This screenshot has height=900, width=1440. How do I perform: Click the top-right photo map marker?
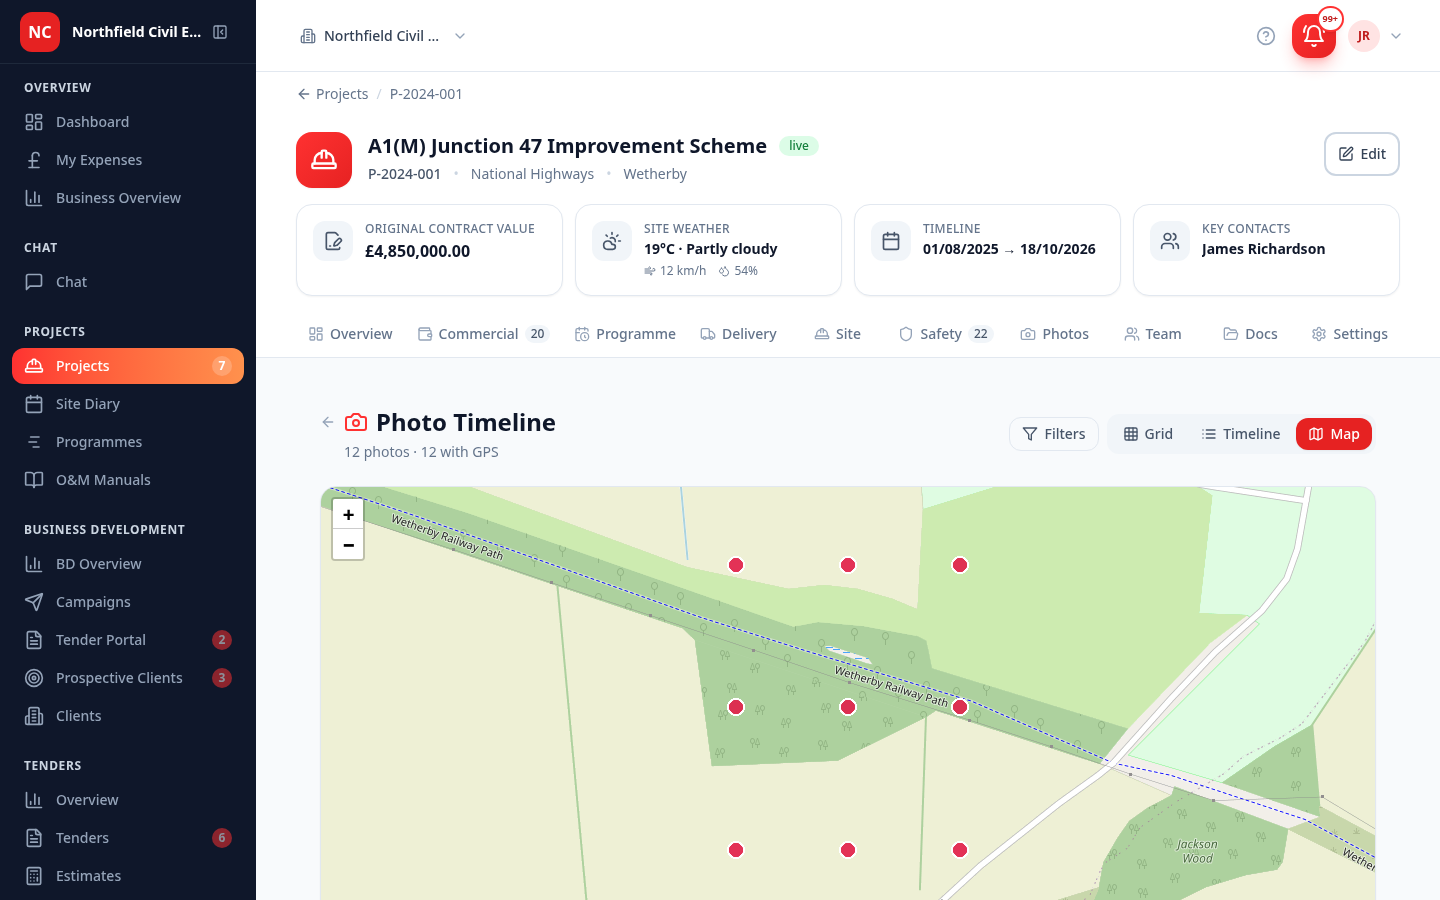click(960, 565)
